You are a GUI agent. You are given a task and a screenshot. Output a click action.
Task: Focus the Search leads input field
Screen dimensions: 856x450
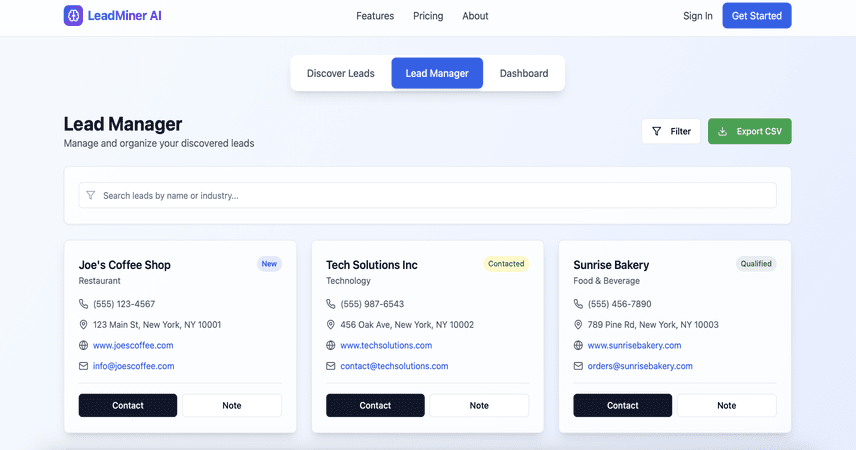pos(427,196)
